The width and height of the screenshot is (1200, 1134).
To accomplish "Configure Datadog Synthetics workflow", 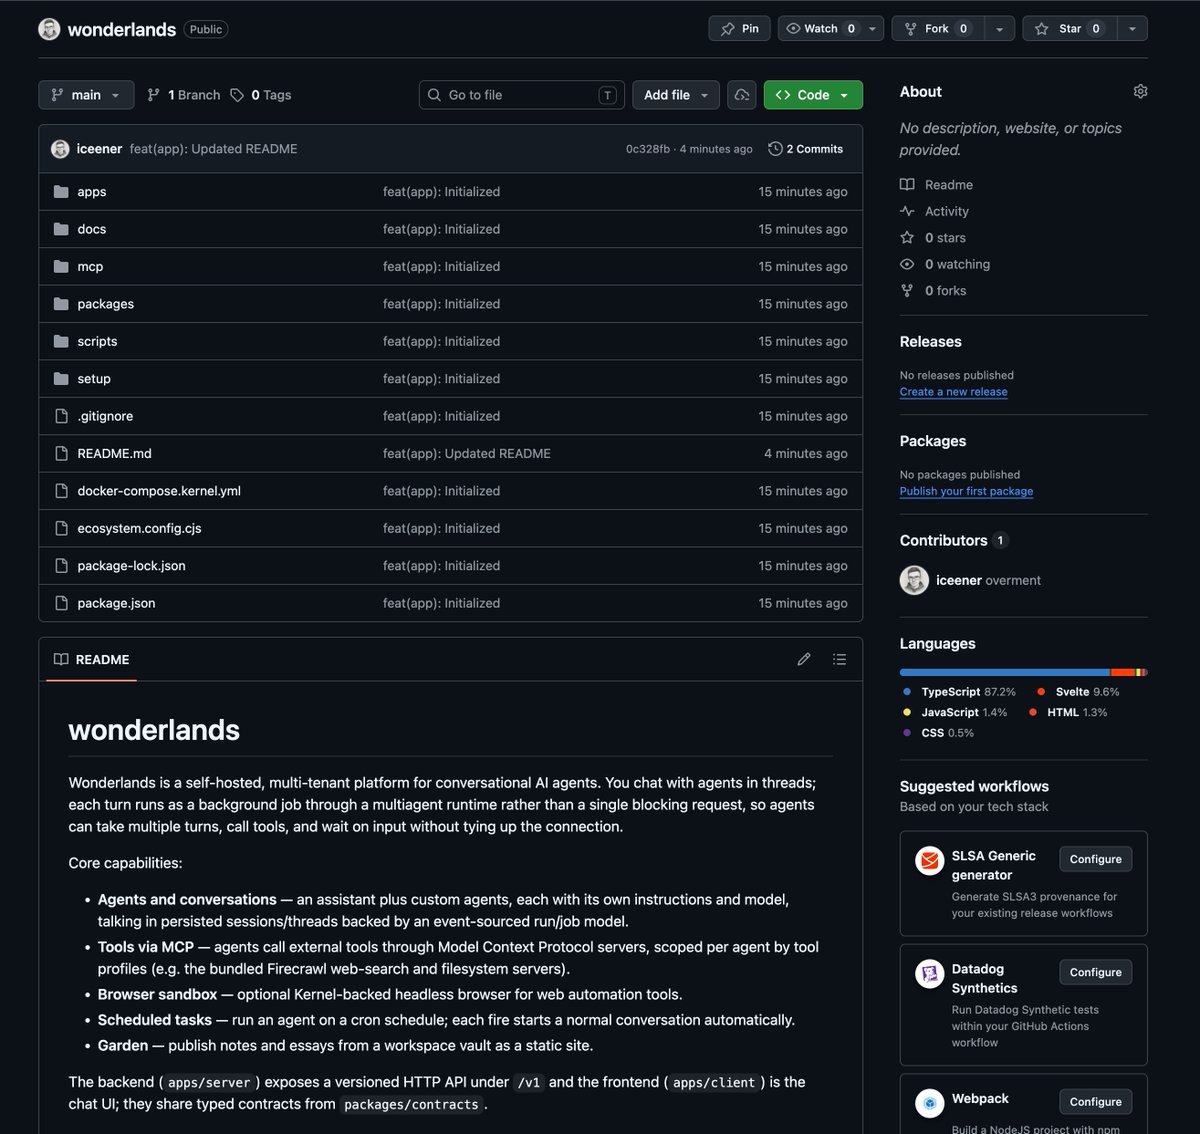I will (x=1095, y=972).
